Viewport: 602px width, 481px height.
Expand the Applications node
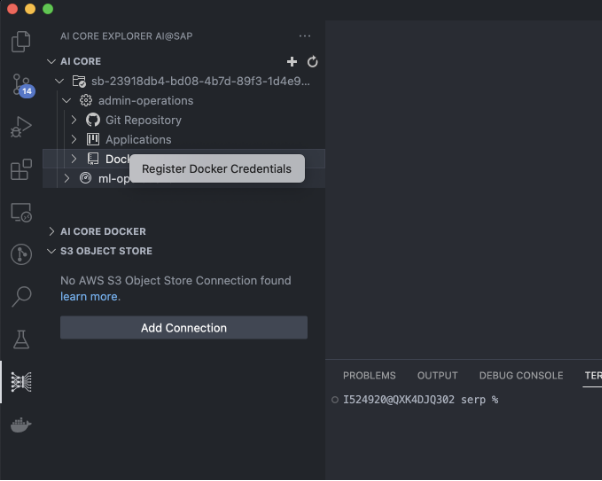pyautogui.click(x=74, y=139)
